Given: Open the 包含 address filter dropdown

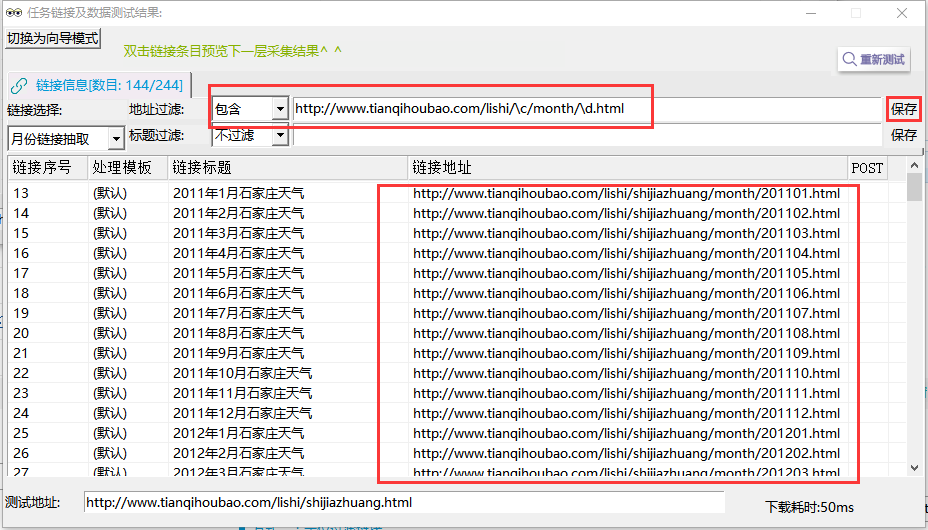Looking at the screenshot, I should pos(279,109).
